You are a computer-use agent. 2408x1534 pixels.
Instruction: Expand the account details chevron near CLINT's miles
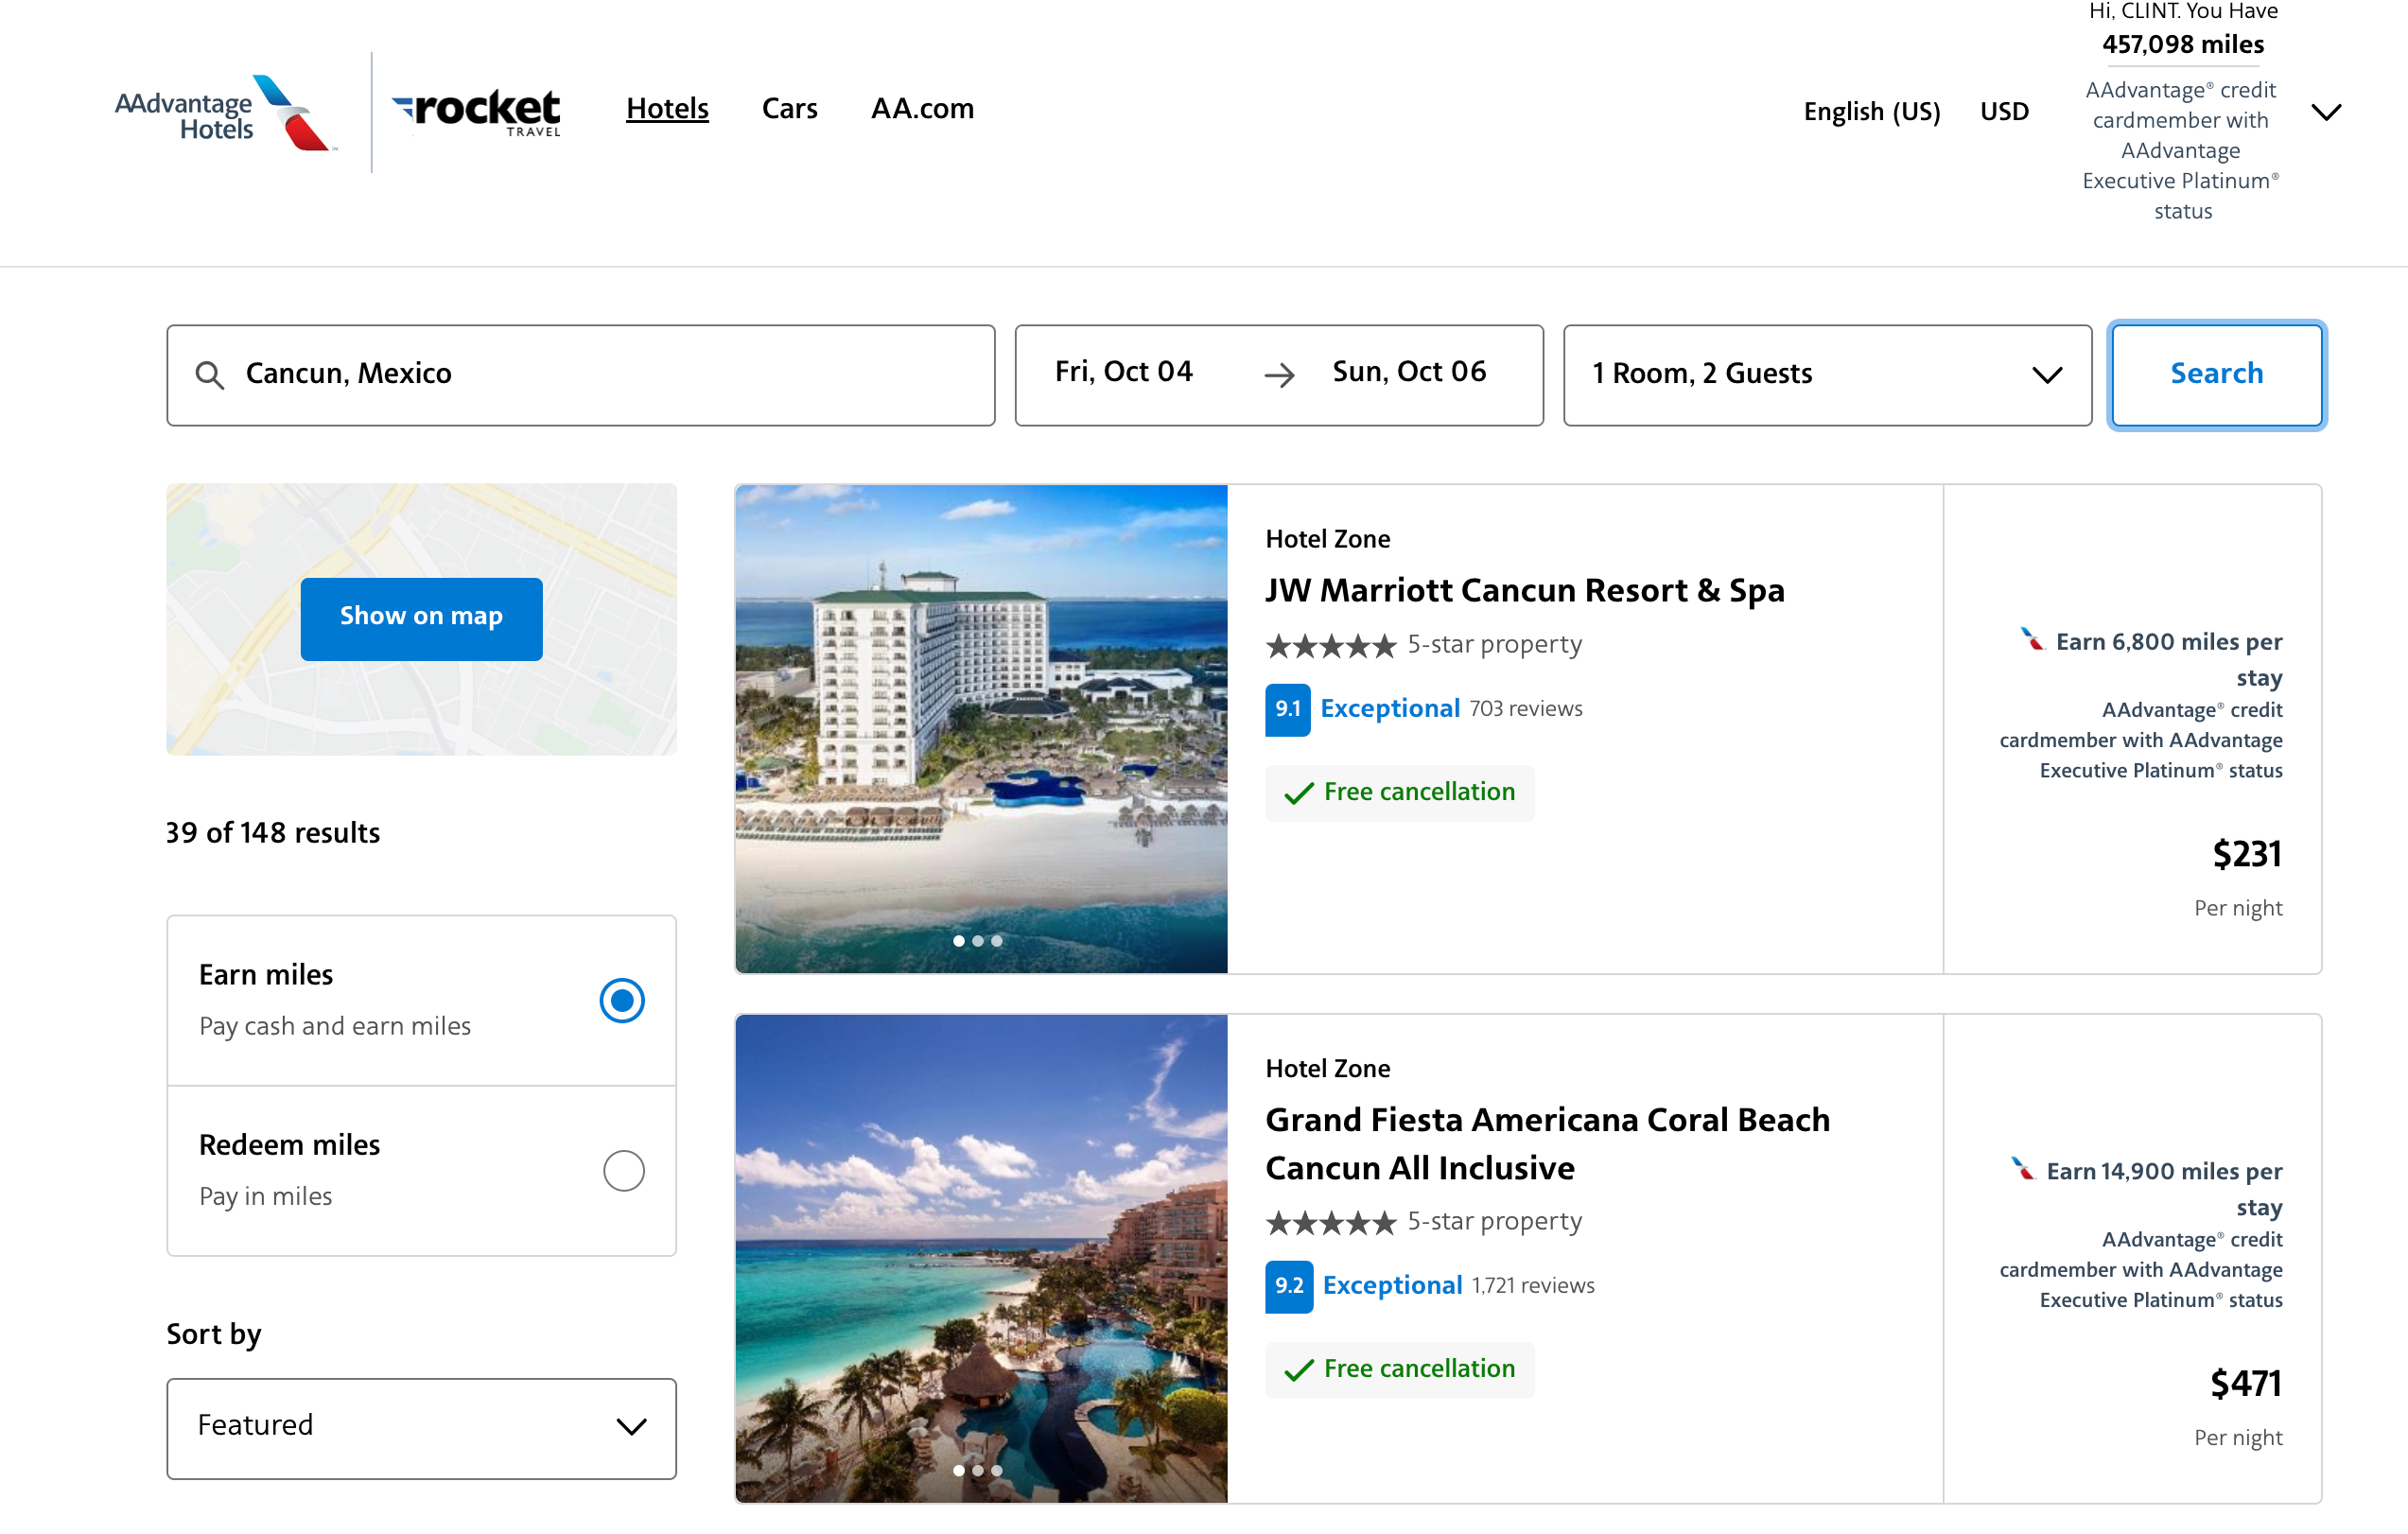[2327, 112]
